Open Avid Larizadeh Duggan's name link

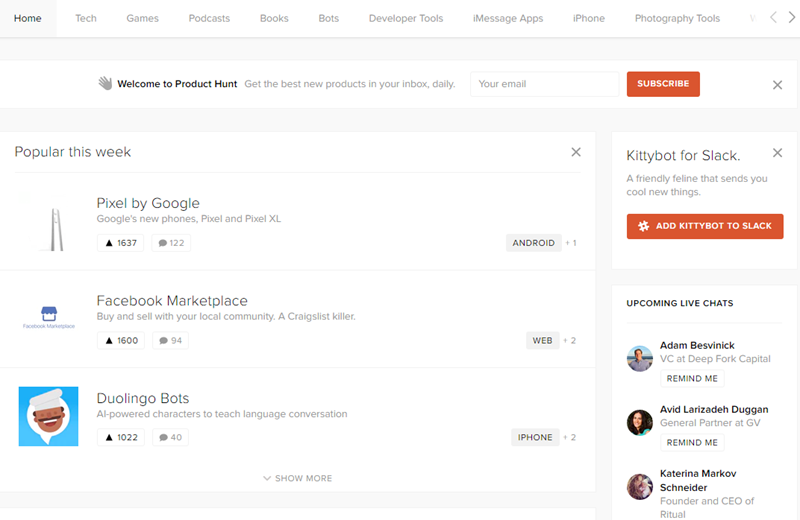point(714,409)
